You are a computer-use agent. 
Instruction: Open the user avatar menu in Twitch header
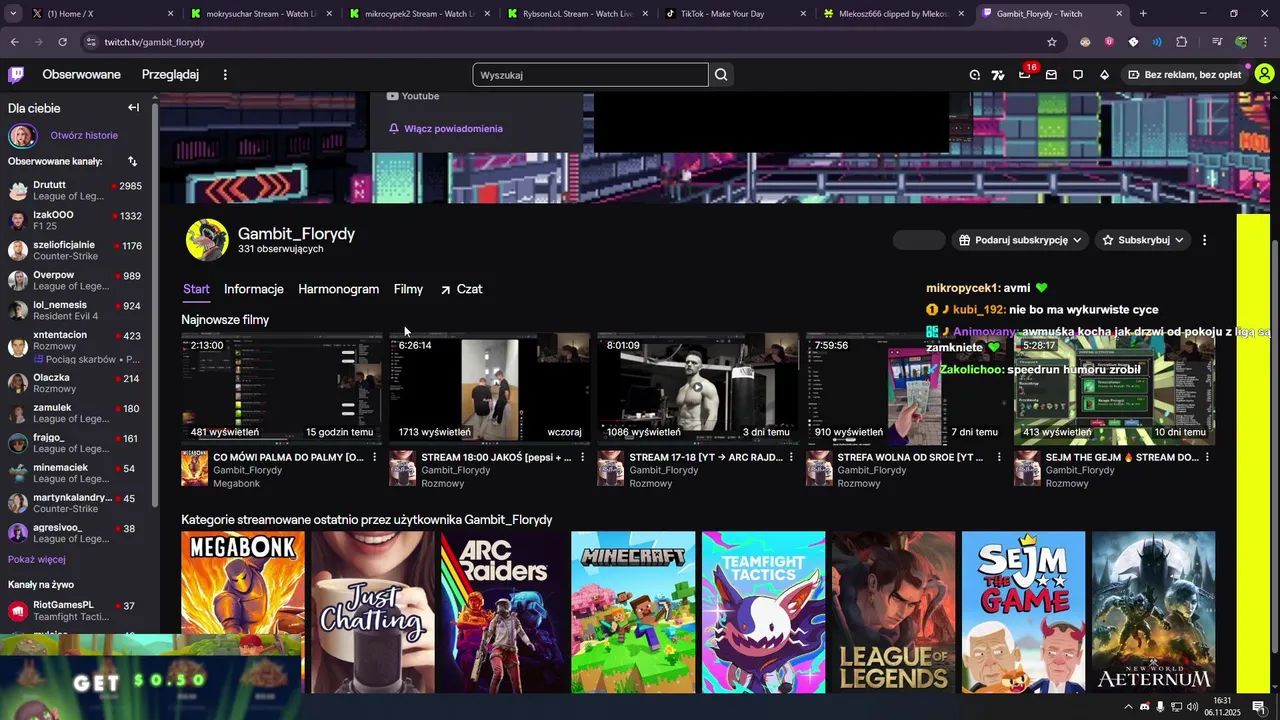[1264, 74]
